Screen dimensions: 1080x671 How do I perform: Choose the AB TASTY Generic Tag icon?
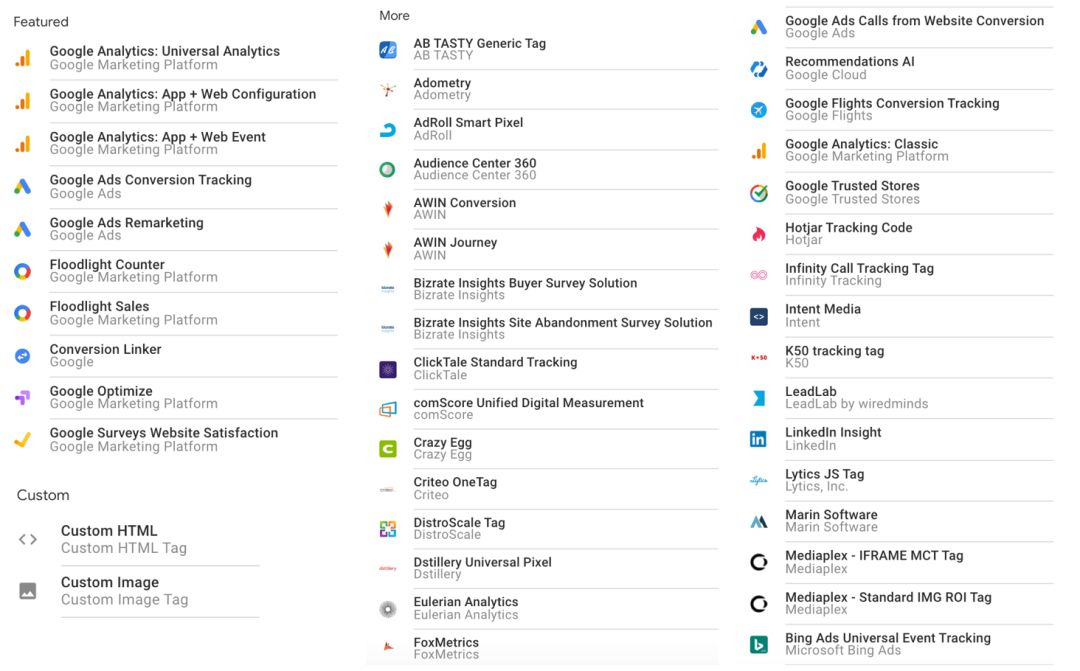point(388,50)
